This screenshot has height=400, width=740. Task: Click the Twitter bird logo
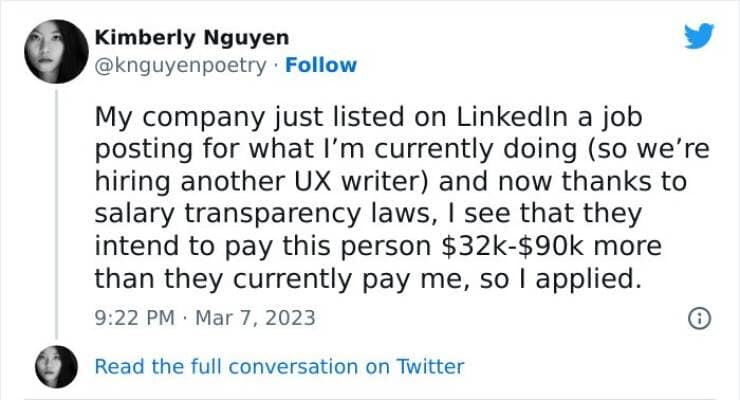coord(699,37)
